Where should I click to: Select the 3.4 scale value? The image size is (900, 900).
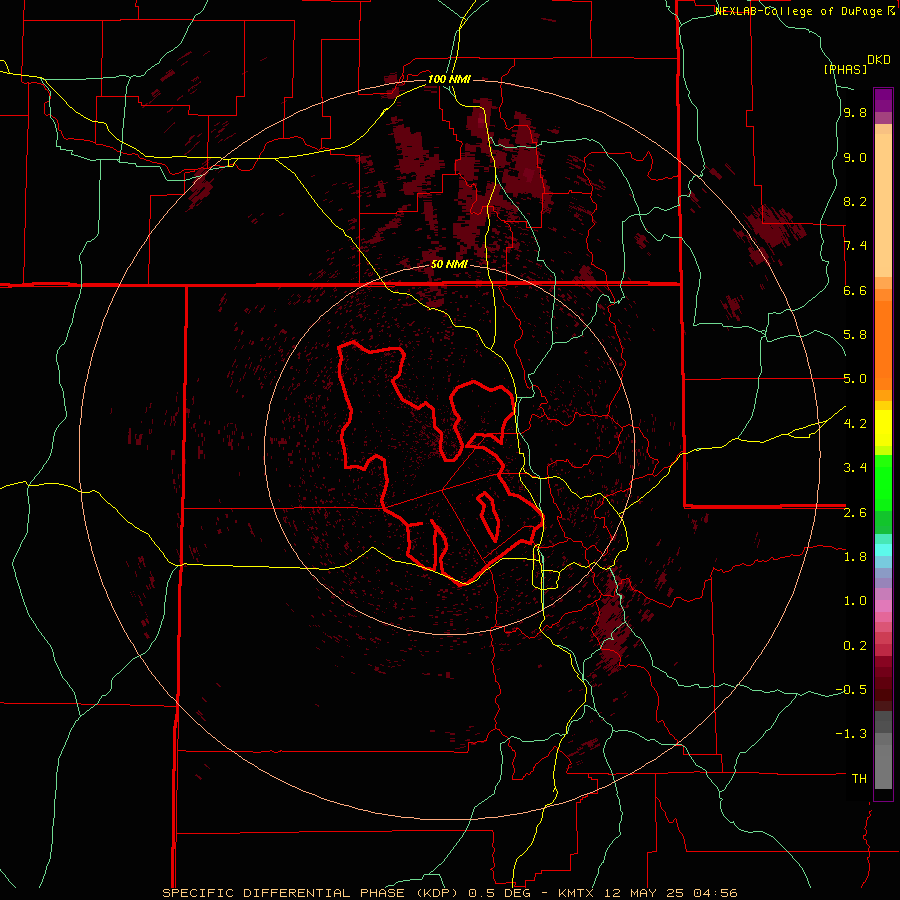tap(855, 468)
